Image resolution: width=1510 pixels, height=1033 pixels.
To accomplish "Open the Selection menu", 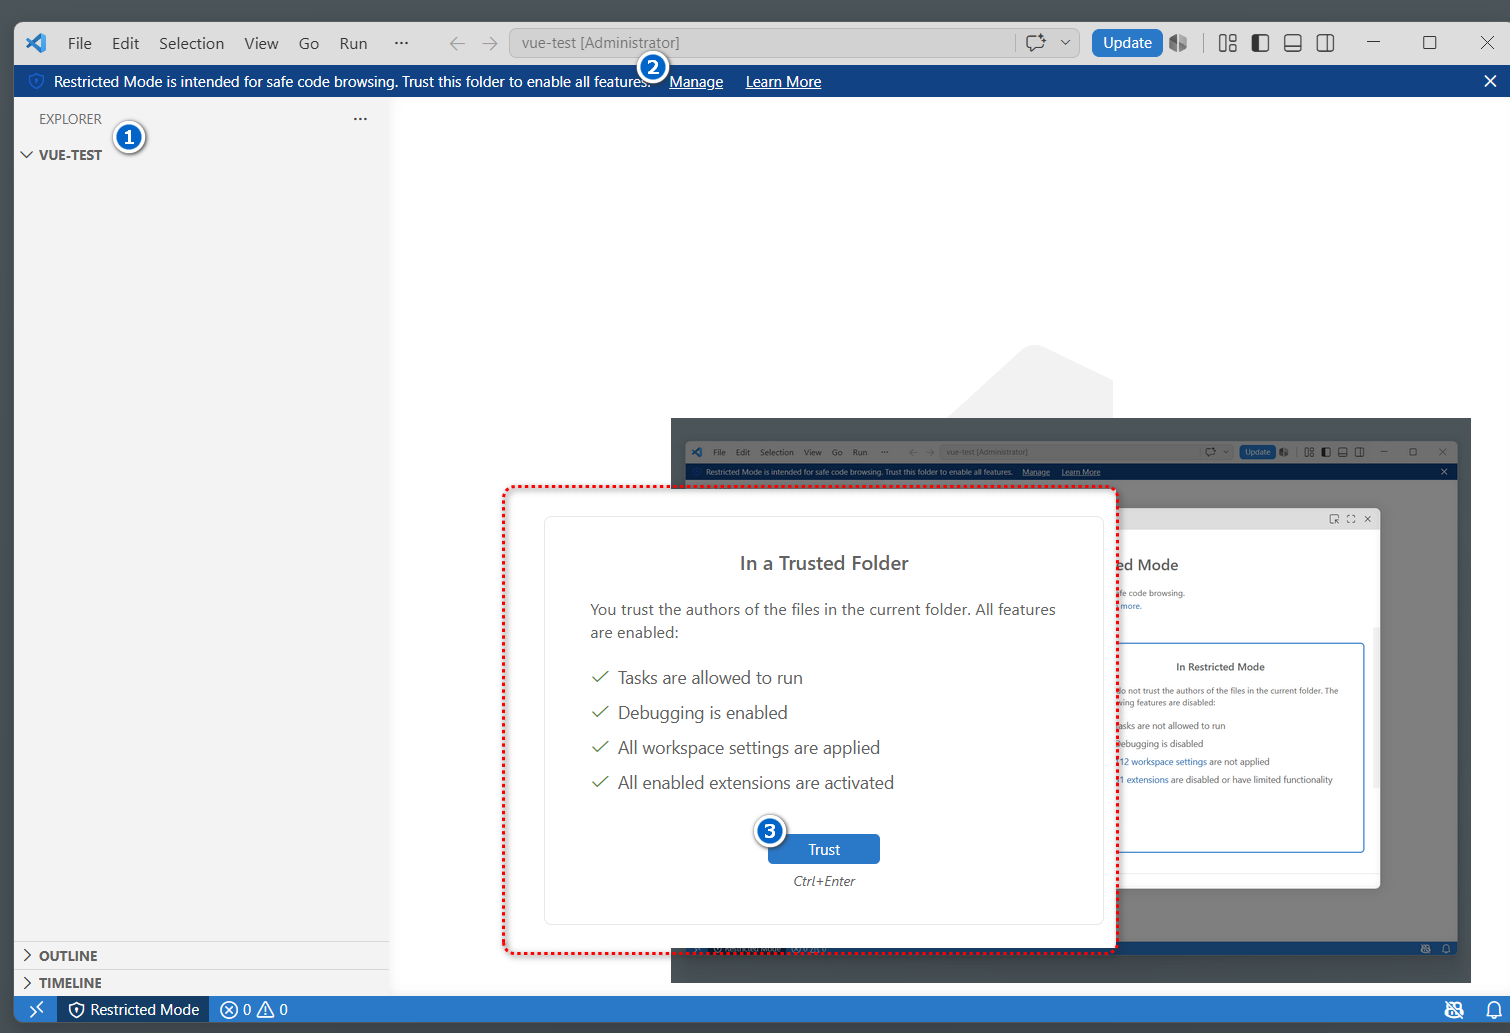I will (x=191, y=43).
